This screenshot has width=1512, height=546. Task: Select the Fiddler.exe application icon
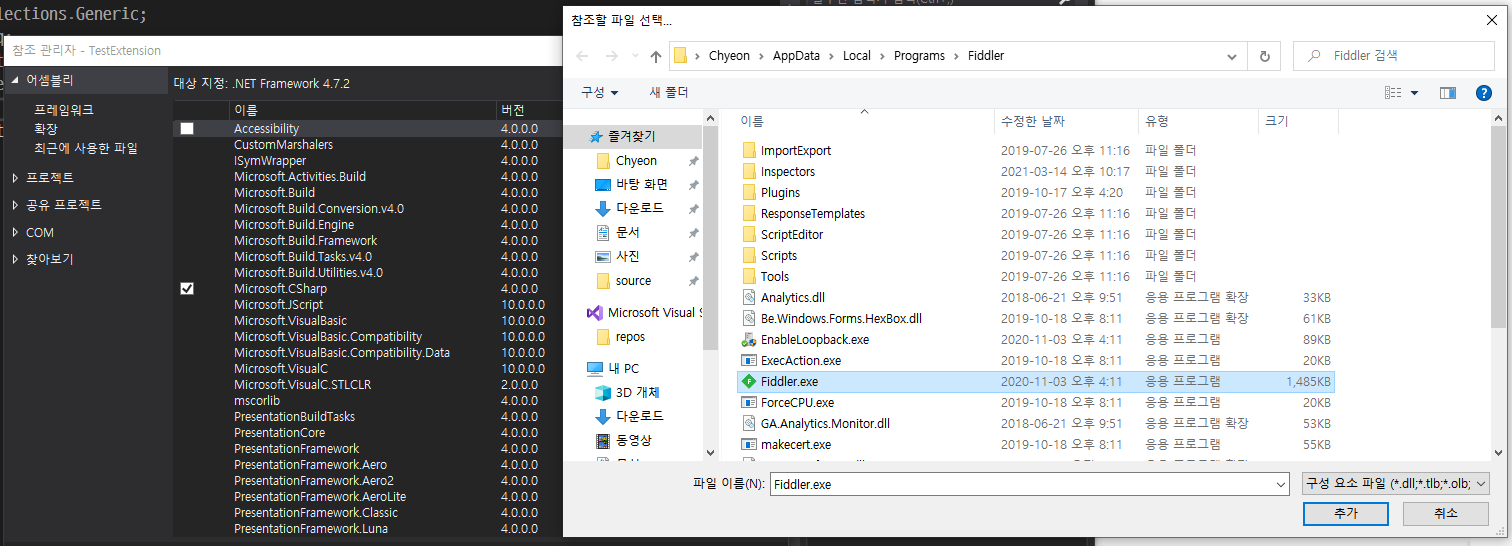coord(749,381)
